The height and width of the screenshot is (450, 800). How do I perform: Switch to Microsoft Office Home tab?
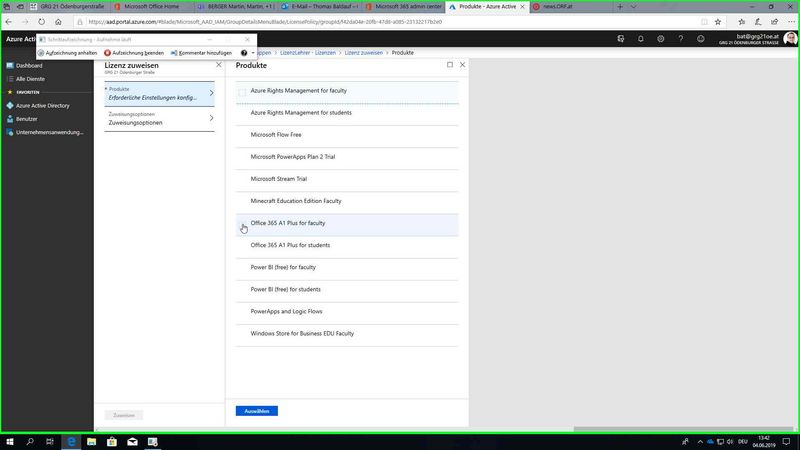pos(152,7)
